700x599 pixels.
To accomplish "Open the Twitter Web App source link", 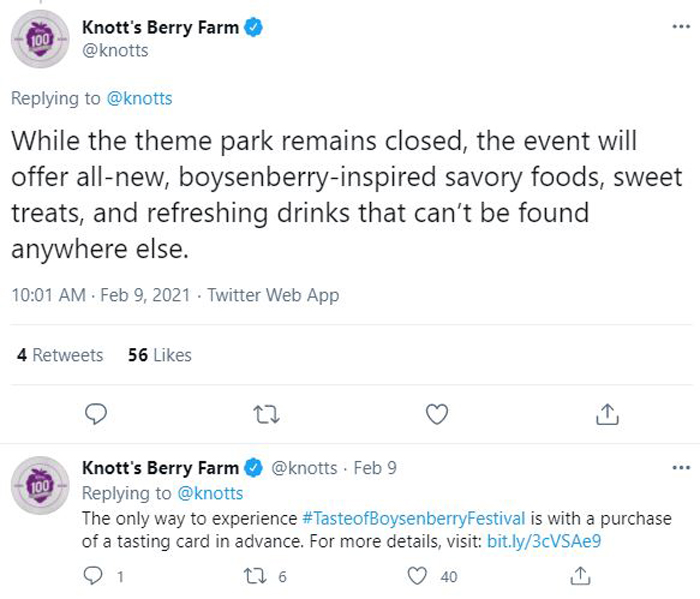I will [x=273, y=295].
